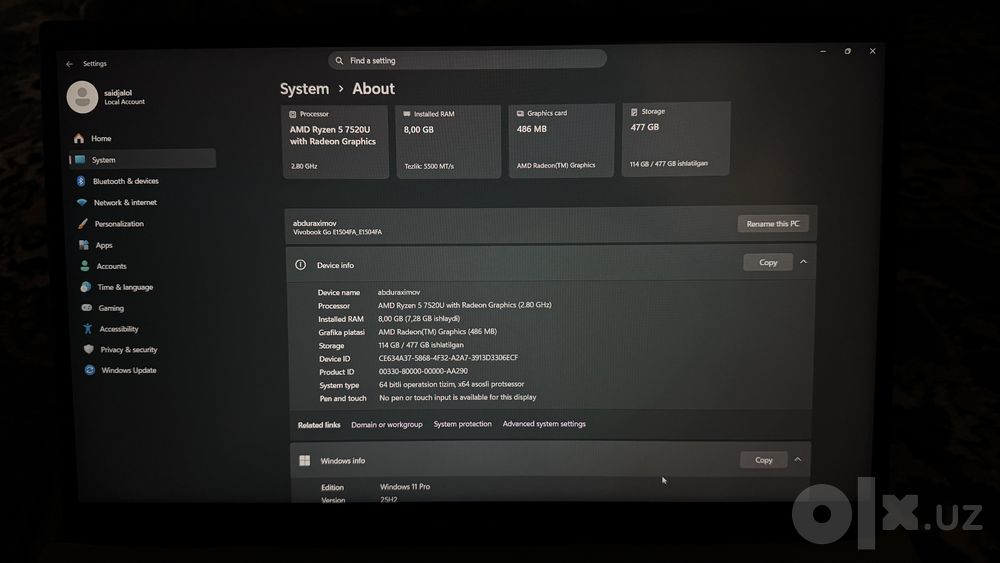Screen dimensions: 1000x563
Task: Copy the Device info details
Action: [768, 262]
